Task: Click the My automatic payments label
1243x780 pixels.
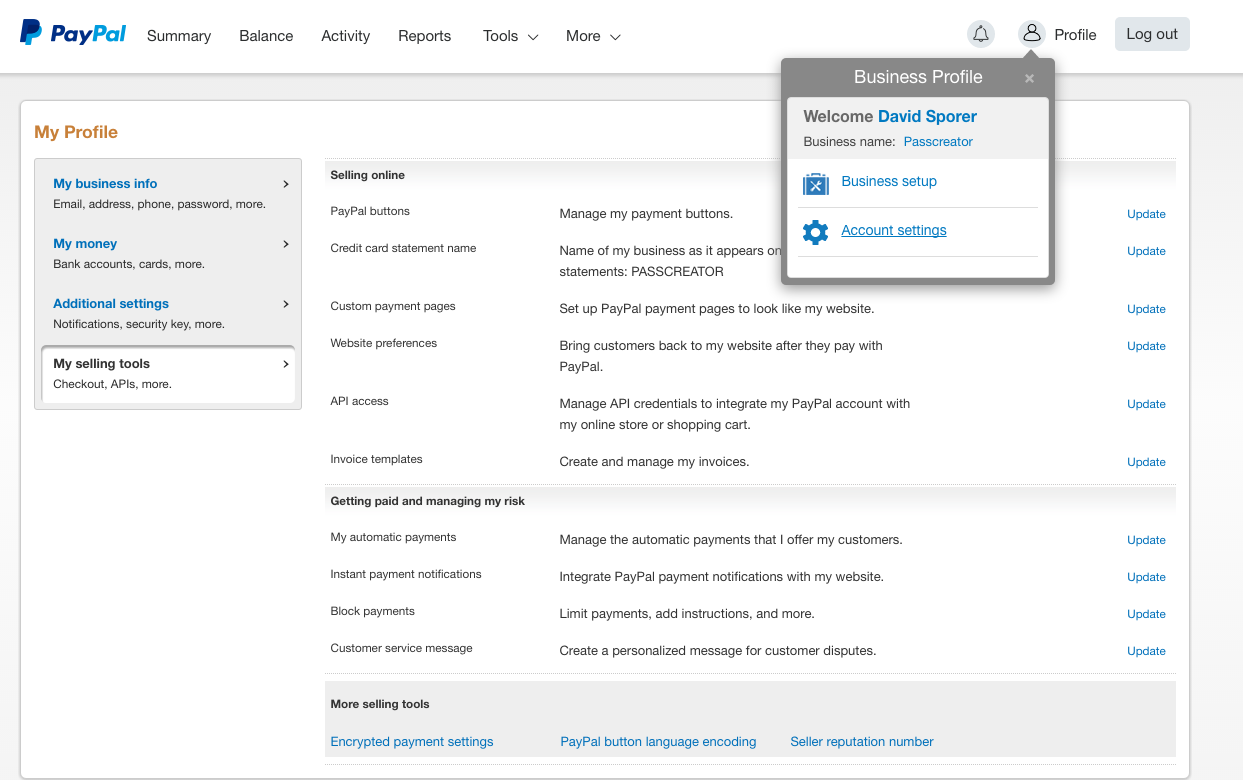Action: pos(394,537)
